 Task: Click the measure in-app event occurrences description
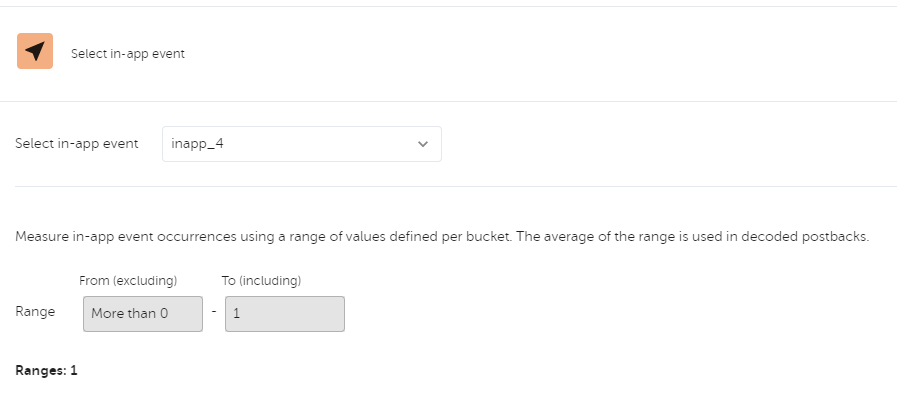[442, 237]
